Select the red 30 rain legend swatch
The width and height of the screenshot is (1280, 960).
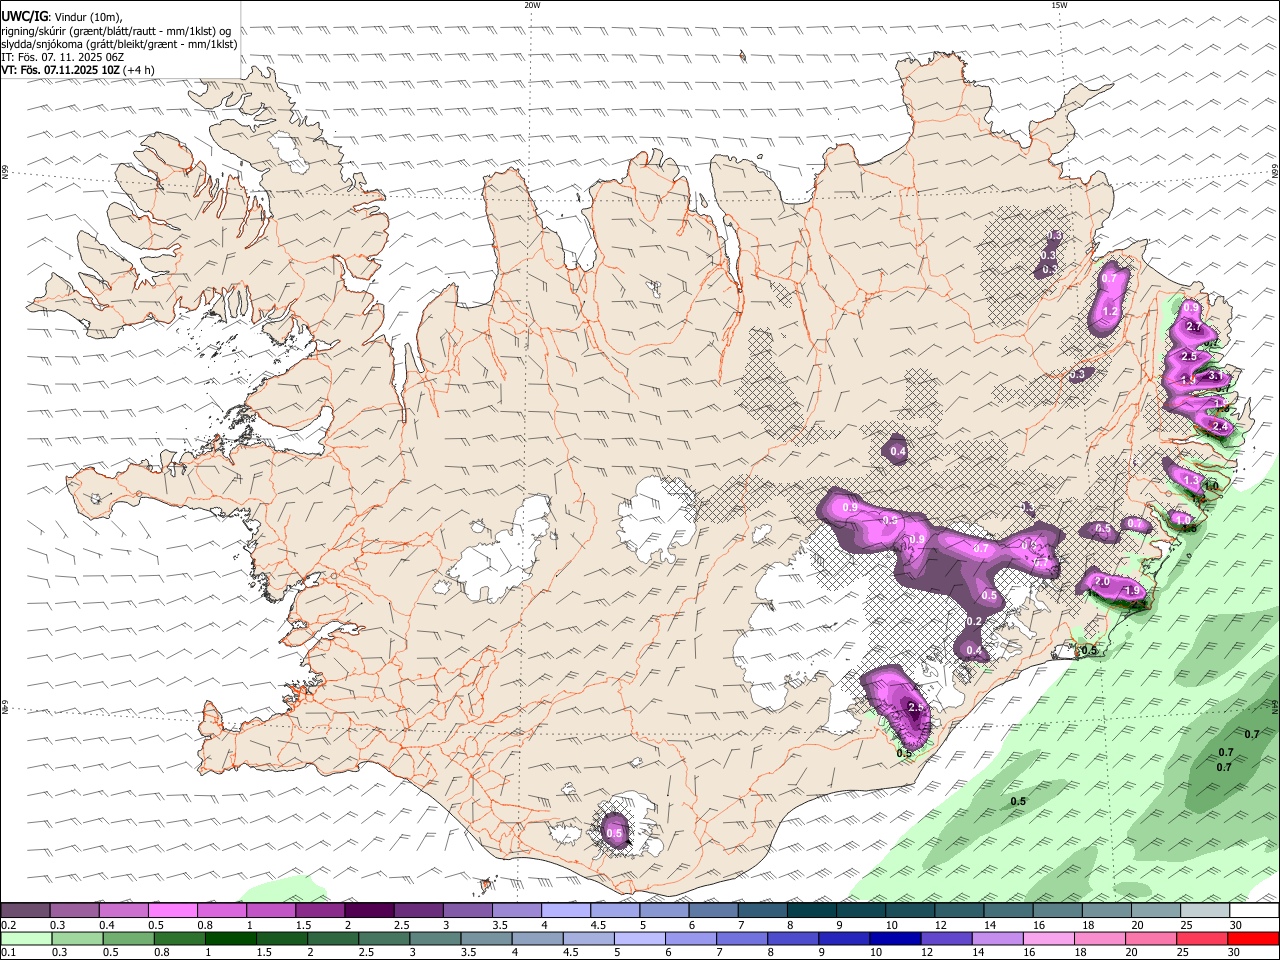[1255, 939]
